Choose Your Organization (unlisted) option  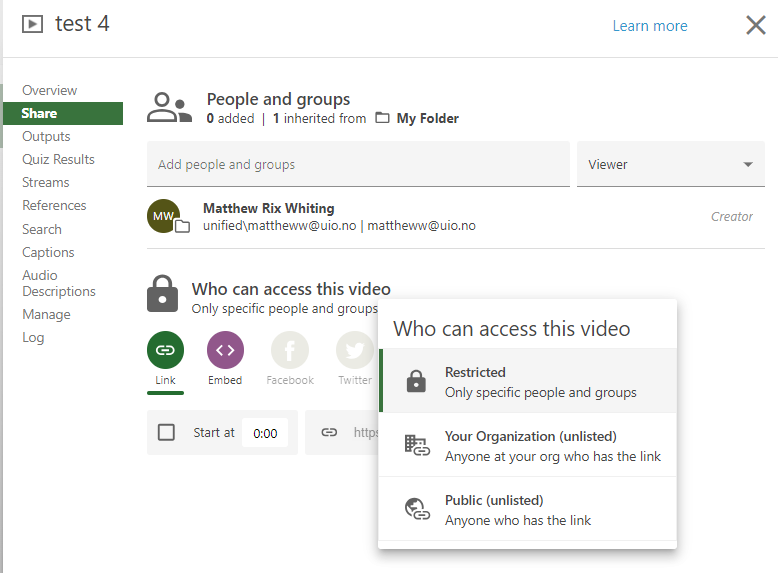point(527,445)
